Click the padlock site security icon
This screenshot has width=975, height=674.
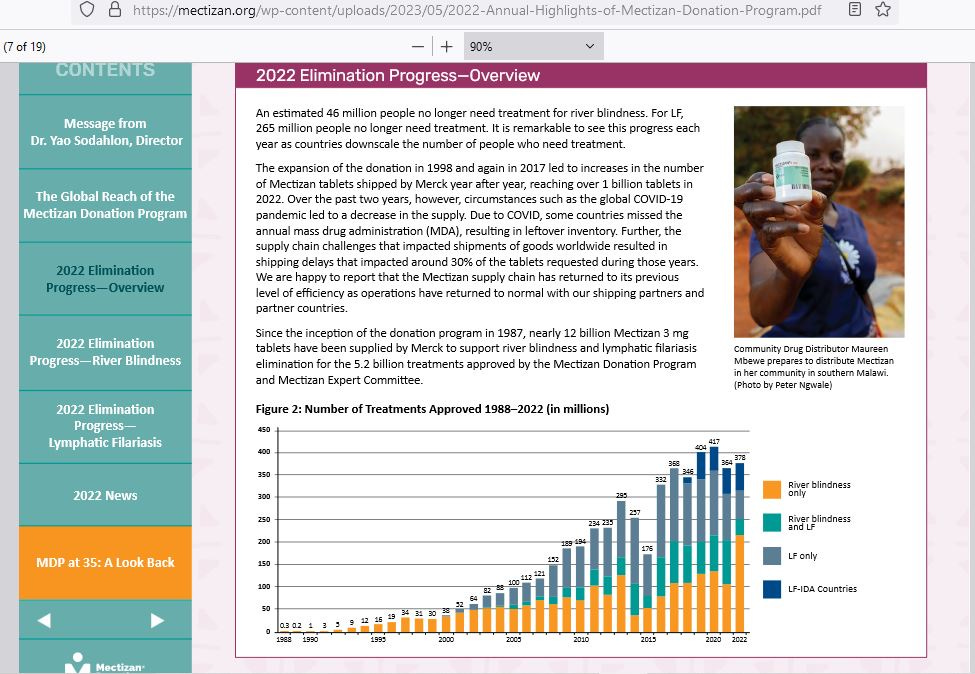(x=115, y=9)
